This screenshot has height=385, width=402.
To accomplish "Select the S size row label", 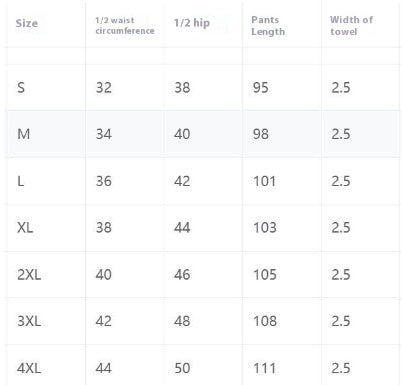I will pos(21,88).
